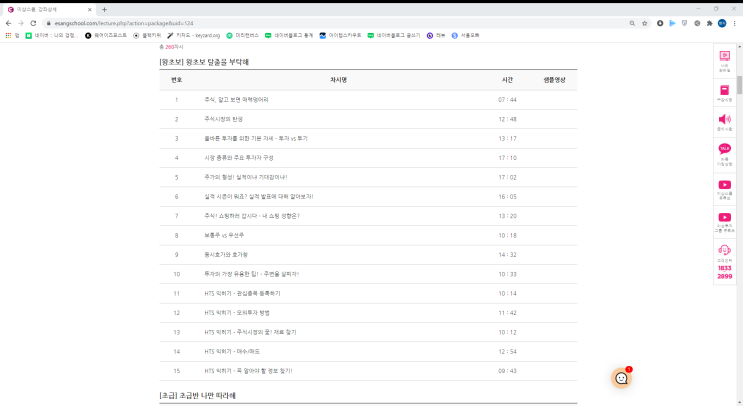Click the page vertical scrollbar thumb
The width and height of the screenshot is (743, 406).
click(x=739, y=85)
